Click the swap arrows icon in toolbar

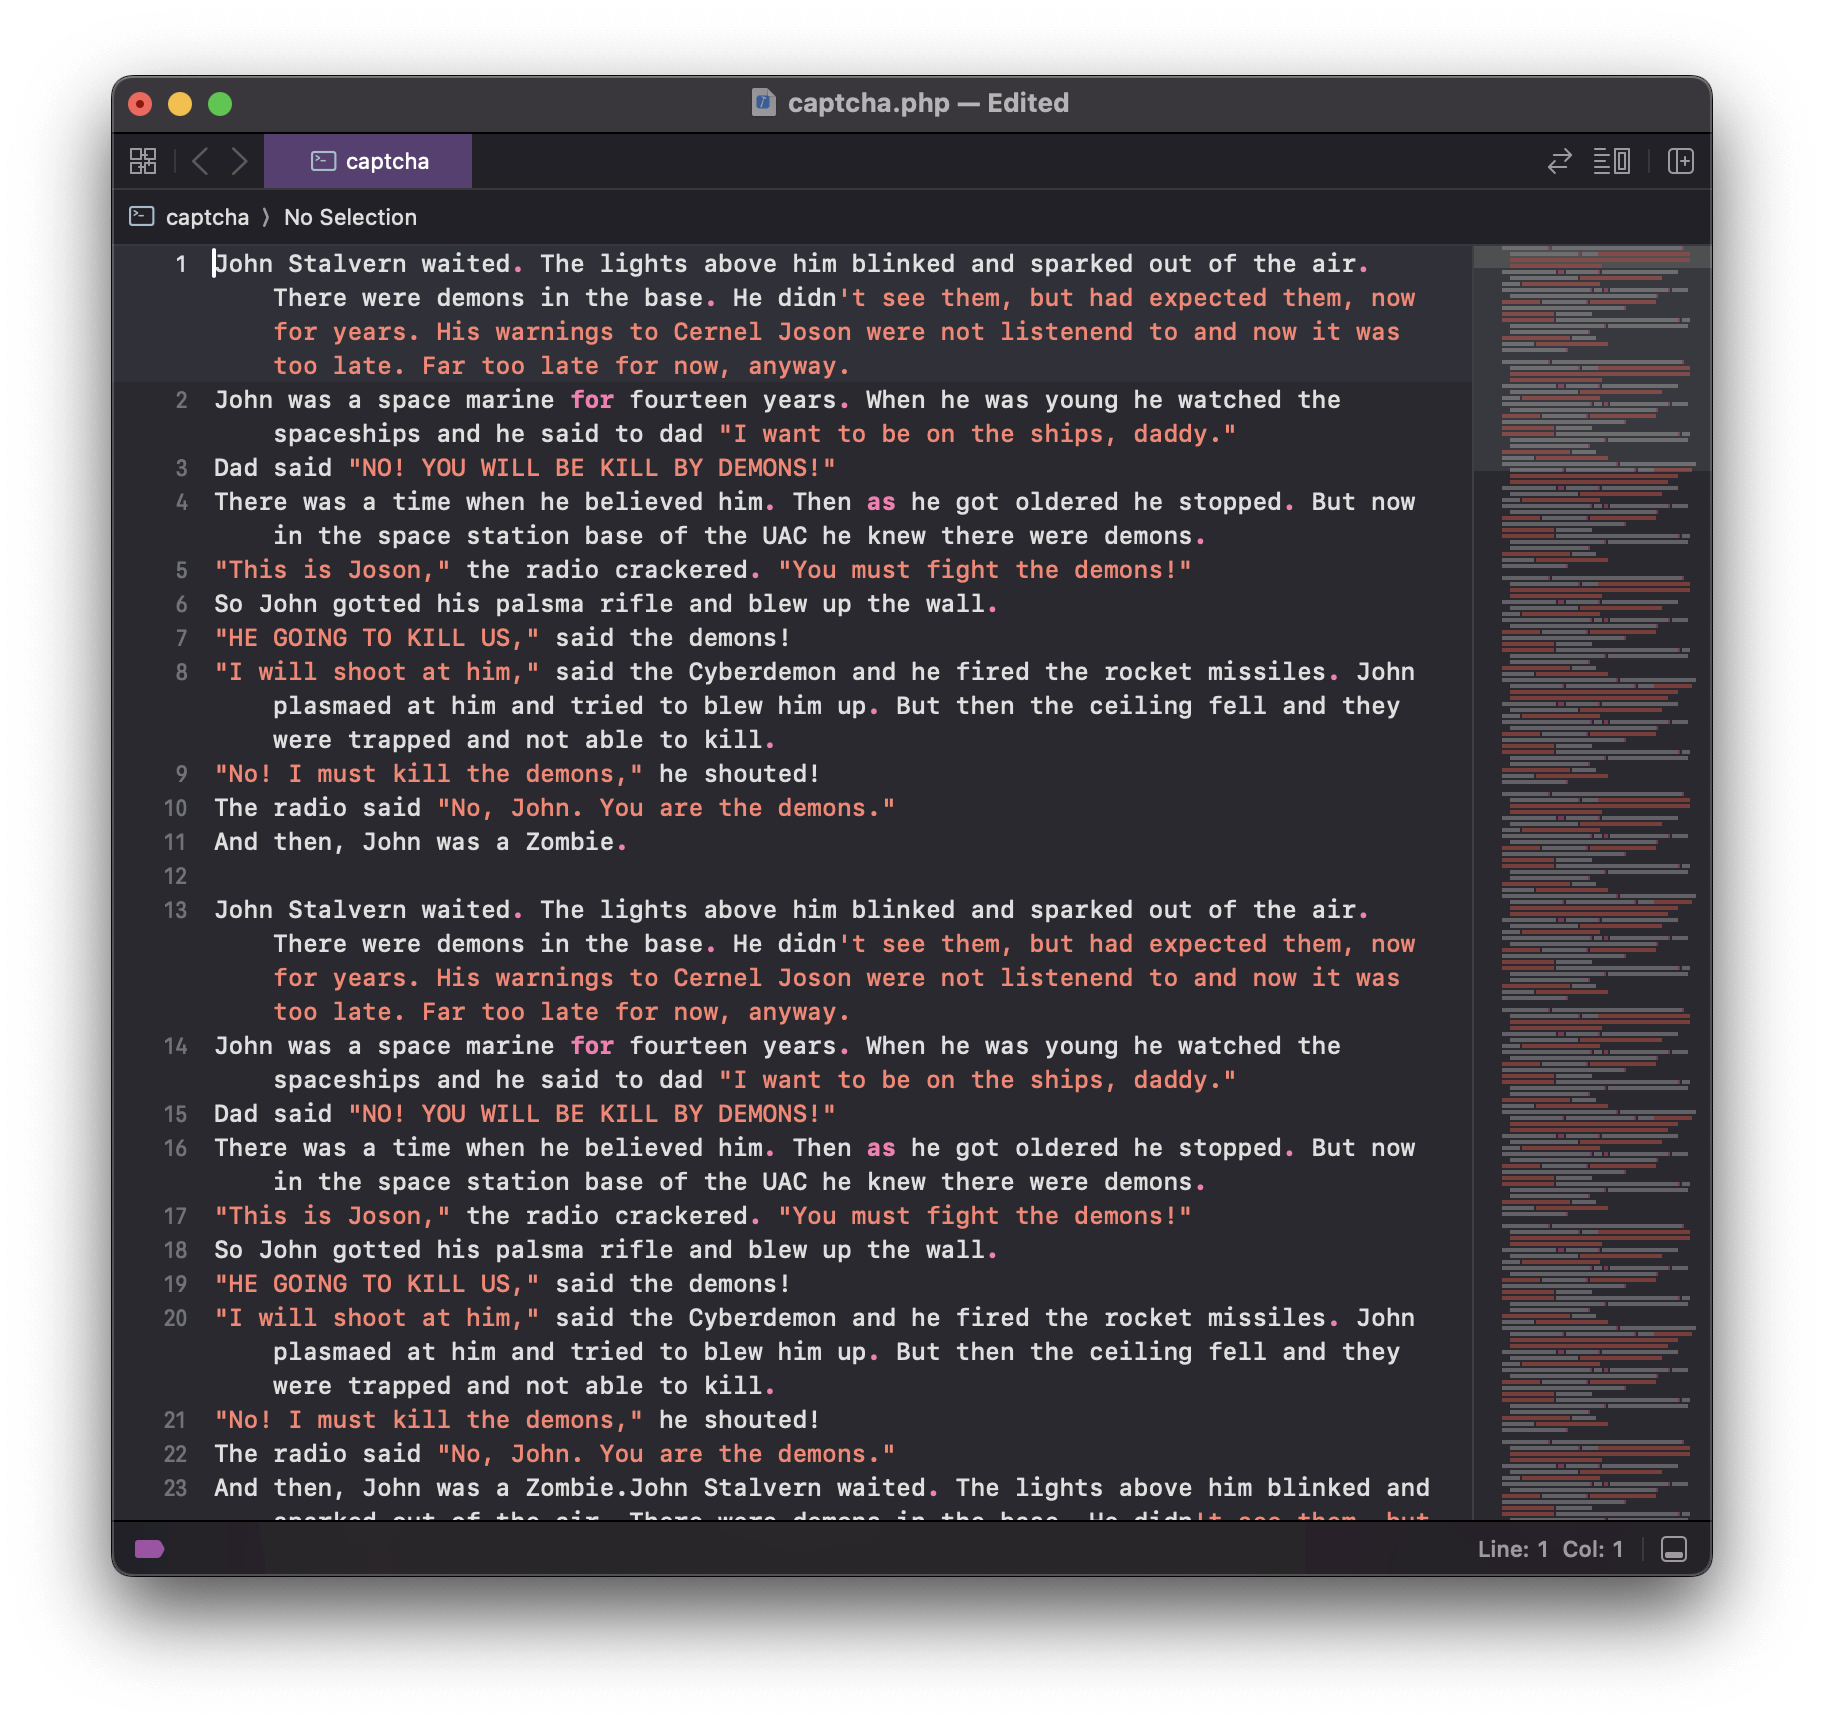point(1559,161)
